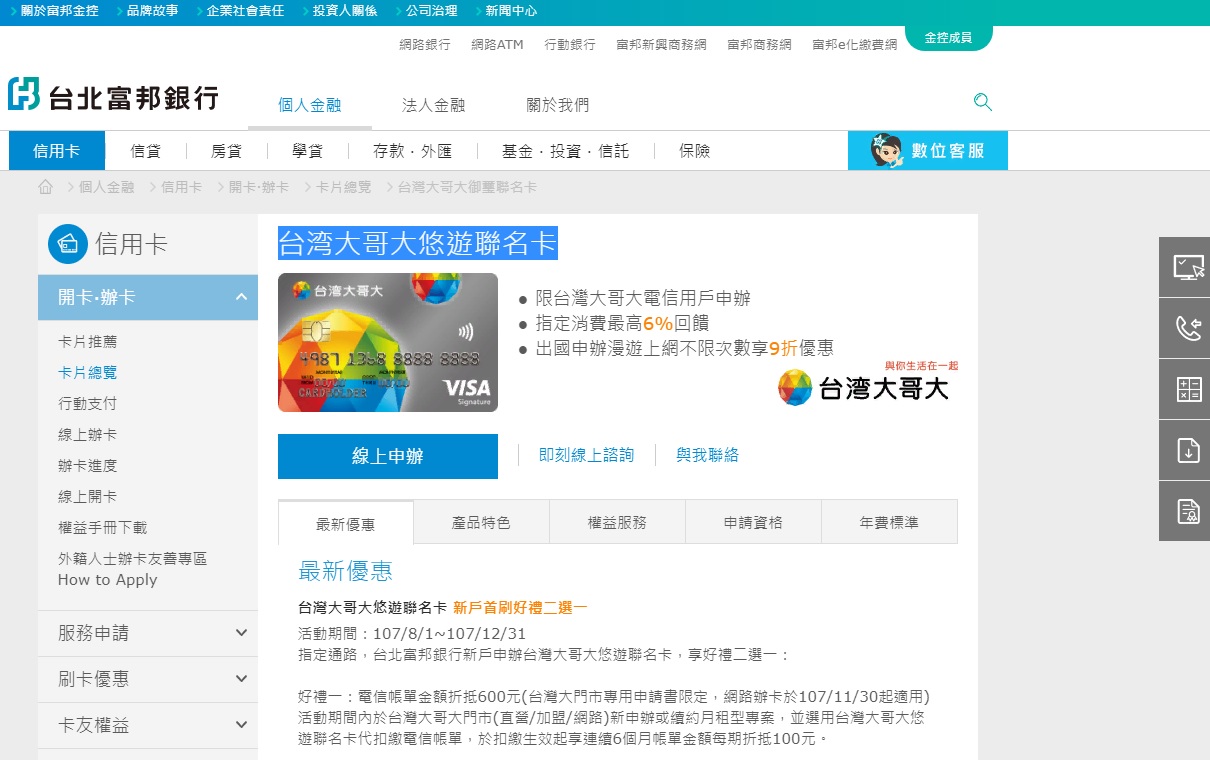Image resolution: width=1210 pixels, height=760 pixels.
Task: Open the 基金‧投資‧信託 menu item
Action: click(x=566, y=151)
